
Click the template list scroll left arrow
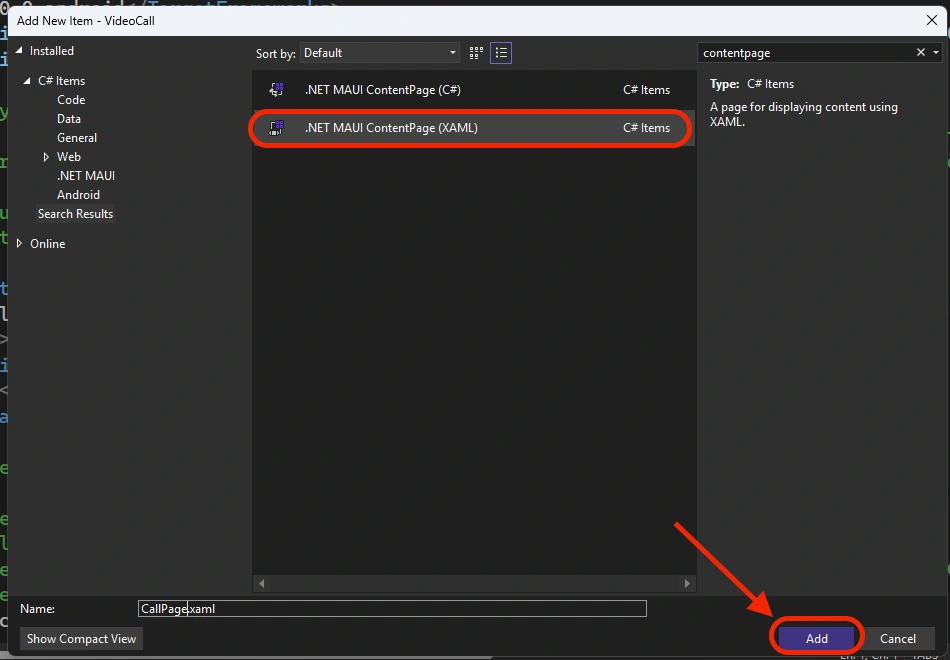click(x=261, y=583)
